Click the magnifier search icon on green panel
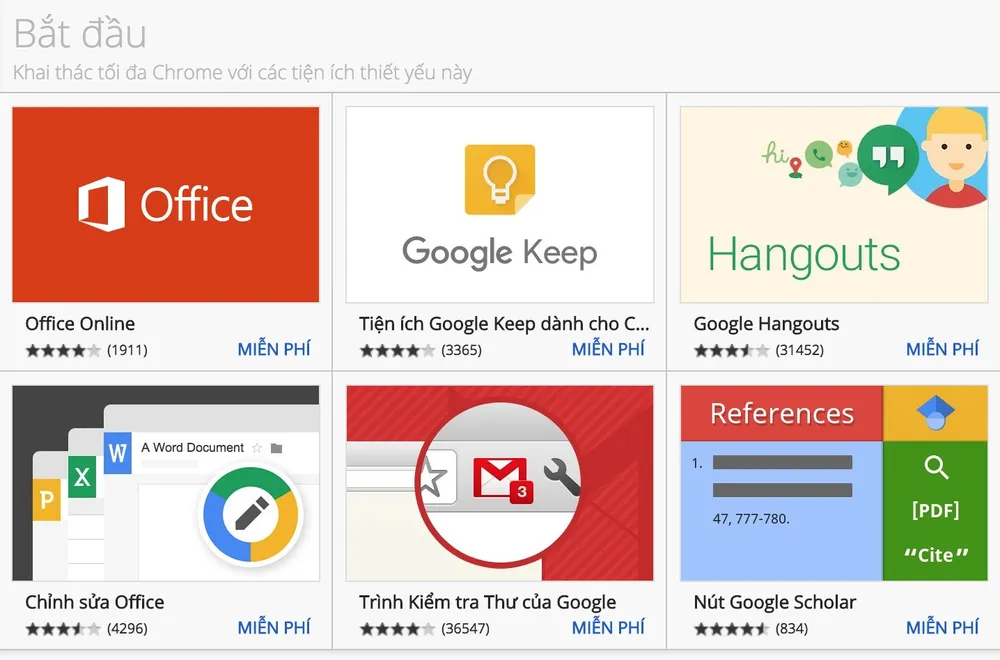1000x660 pixels. pyautogui.click(x=936, y=466)
